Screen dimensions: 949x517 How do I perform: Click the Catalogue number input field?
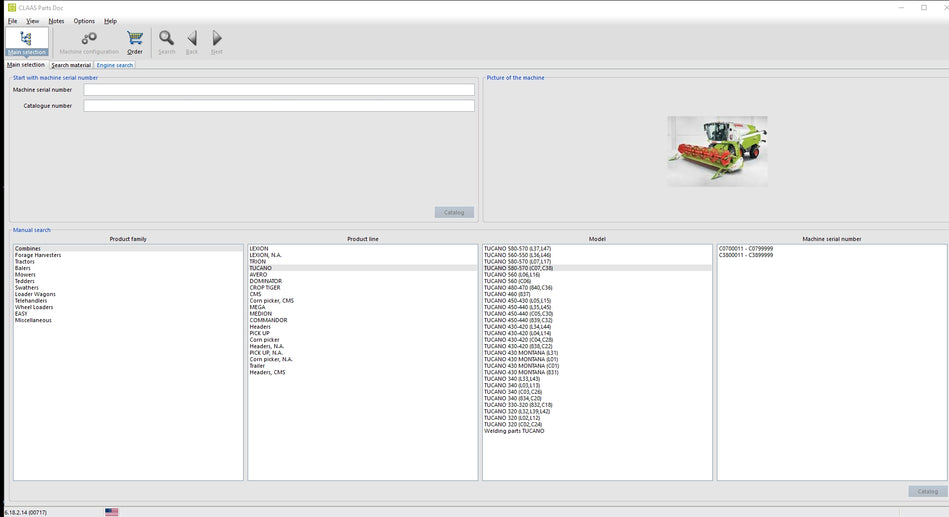click(279, 106)
